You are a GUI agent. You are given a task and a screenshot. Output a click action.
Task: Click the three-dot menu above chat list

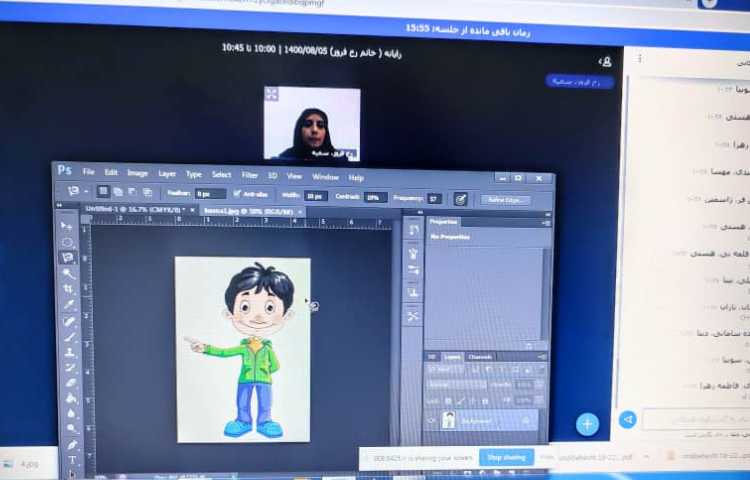coord(640,58)
